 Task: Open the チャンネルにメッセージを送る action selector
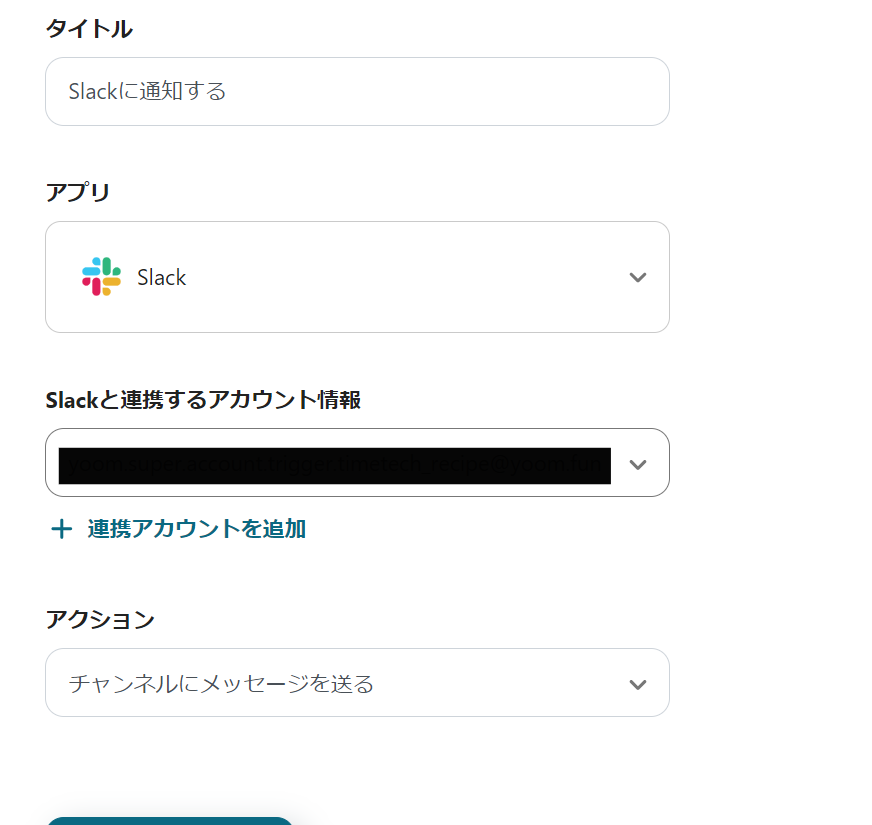pos(357,683)
